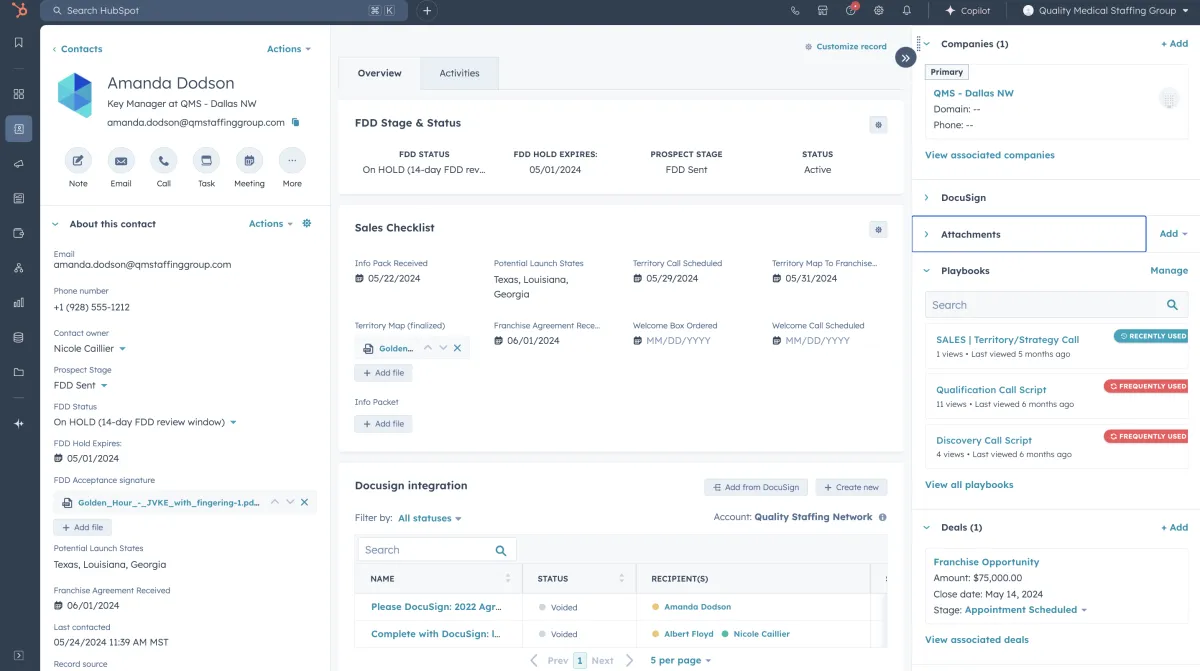
Task: Open the Contact owner Nicole Caillier dropdown
Action: pos(90,349)
